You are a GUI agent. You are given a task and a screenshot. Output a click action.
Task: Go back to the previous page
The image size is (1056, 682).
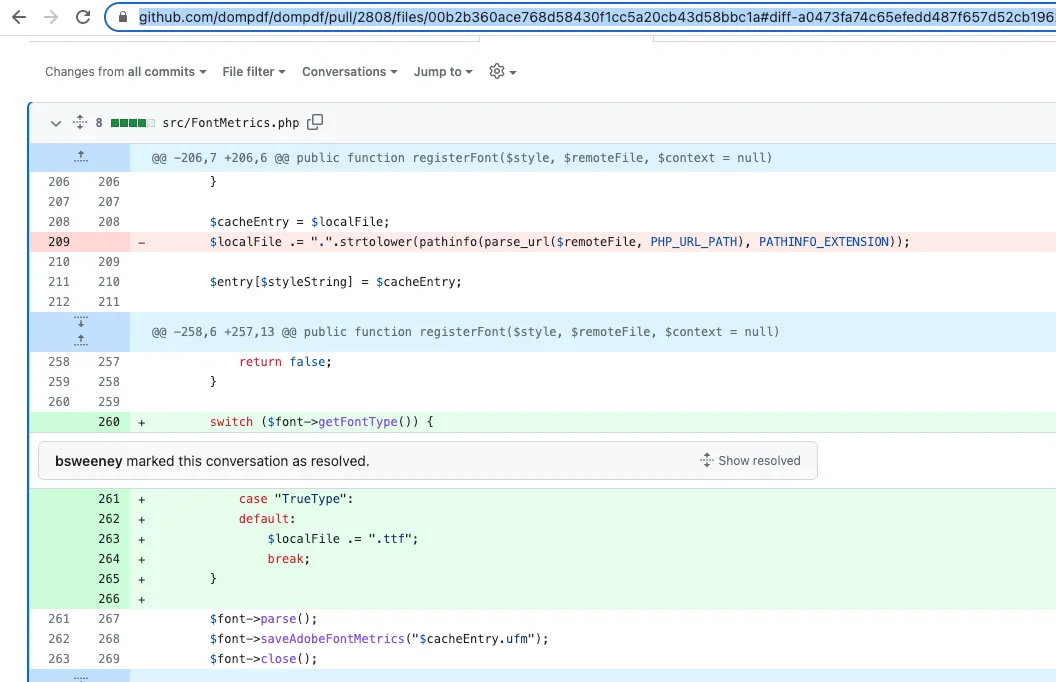point(19,17)
